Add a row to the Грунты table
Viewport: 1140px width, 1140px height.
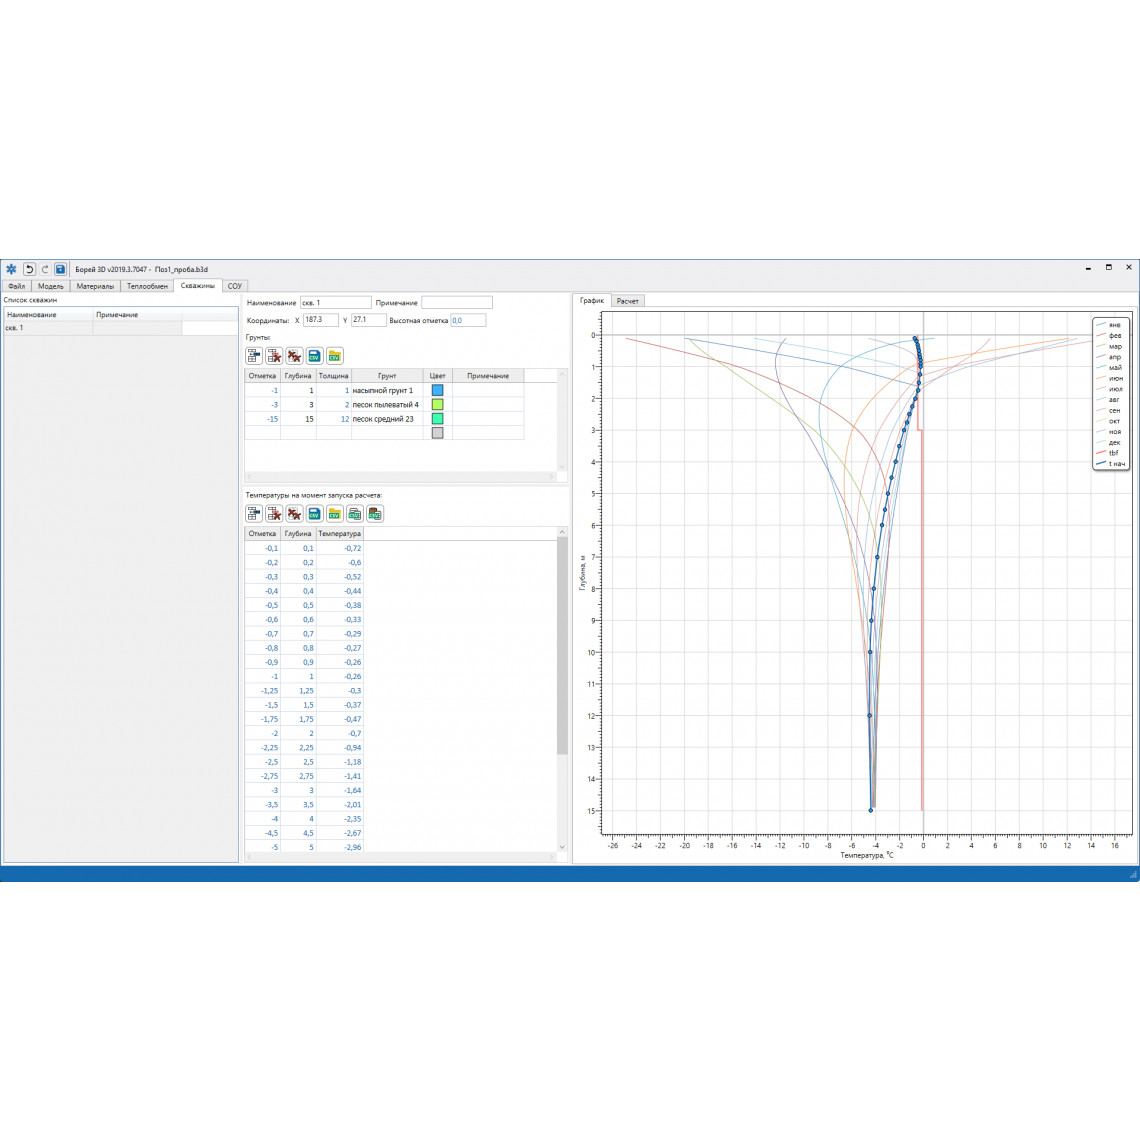pos(254,356)
